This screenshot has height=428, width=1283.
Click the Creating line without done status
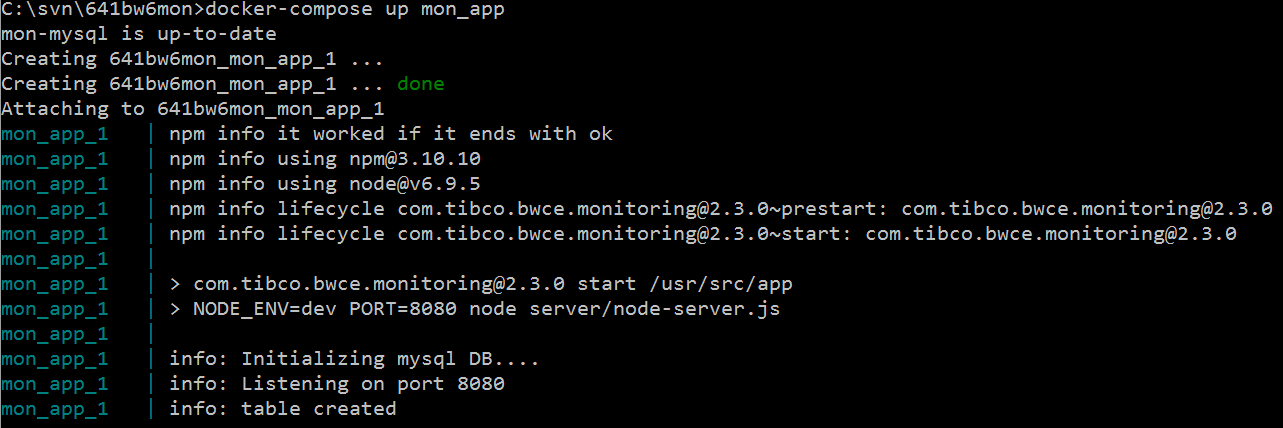192,59
